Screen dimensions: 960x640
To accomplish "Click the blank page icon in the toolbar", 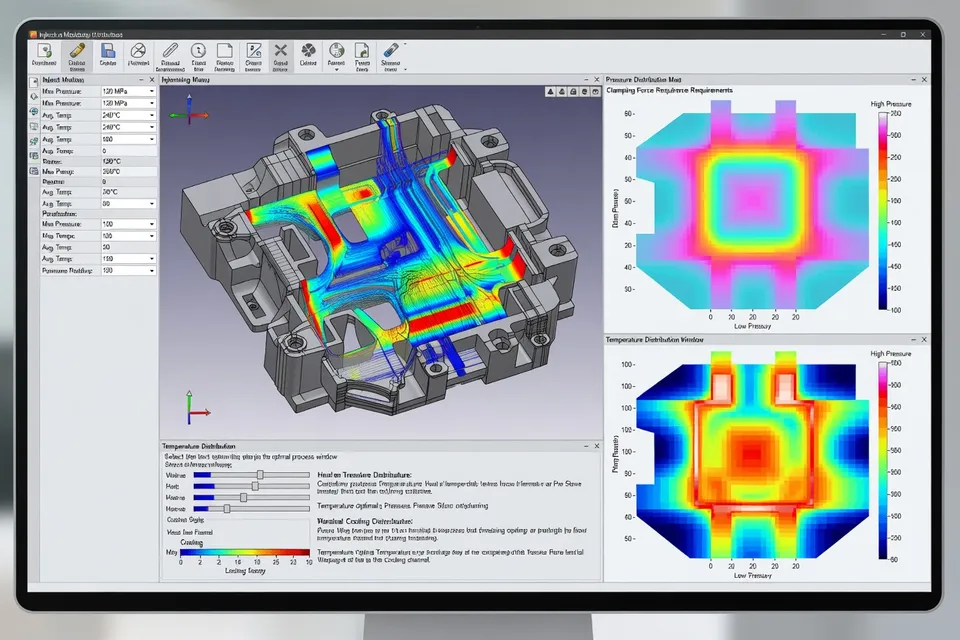I will pyautogui.click(x=225, y=51).
